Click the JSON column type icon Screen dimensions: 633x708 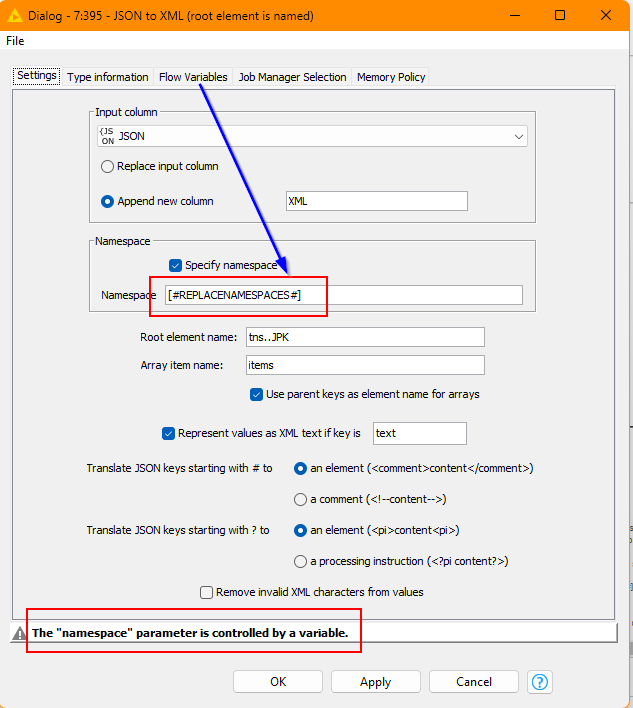point(107,136)
